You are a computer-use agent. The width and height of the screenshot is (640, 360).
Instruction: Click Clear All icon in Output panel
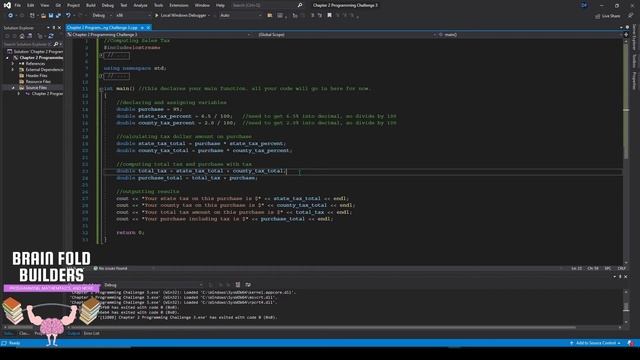(238, 284)
